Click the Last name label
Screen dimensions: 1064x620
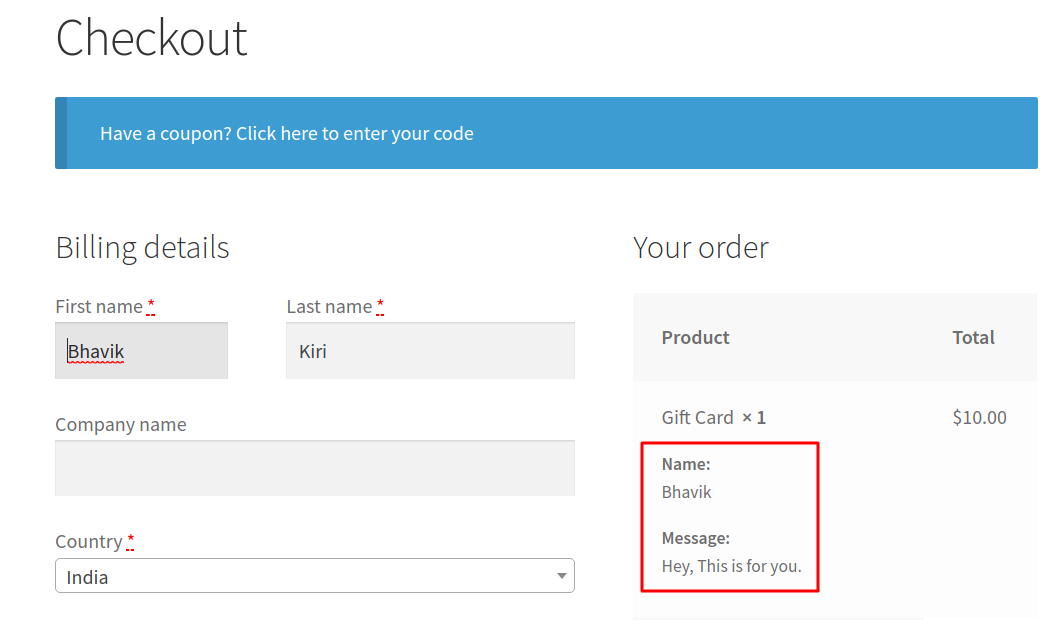coord(329,307)
